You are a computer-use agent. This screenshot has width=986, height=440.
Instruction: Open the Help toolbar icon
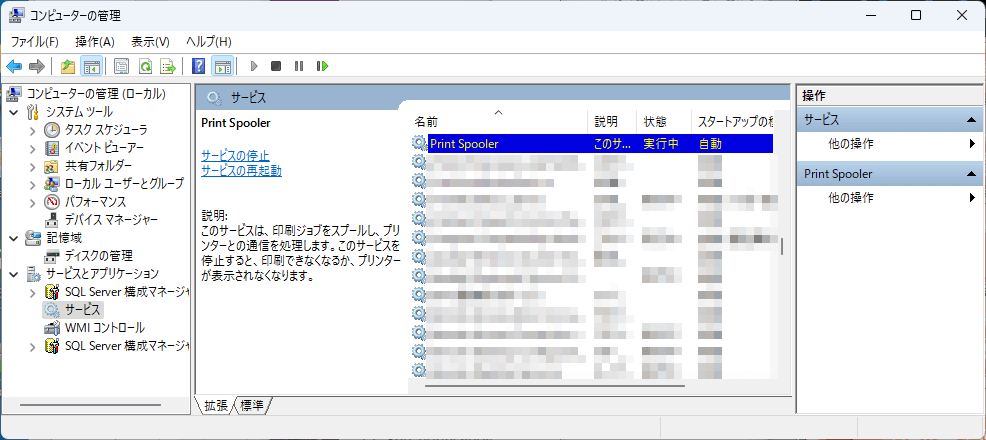pyautogui.click(x=198, y=66)
